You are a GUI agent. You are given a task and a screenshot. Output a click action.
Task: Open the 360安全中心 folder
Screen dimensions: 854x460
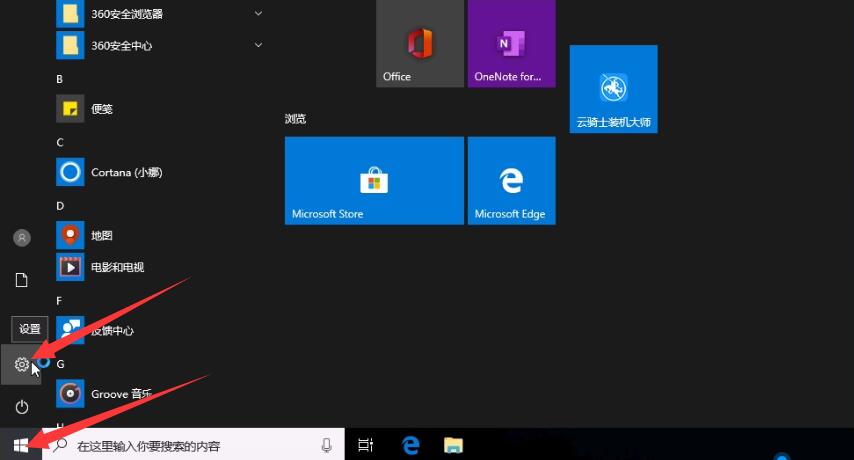(161, 45)
